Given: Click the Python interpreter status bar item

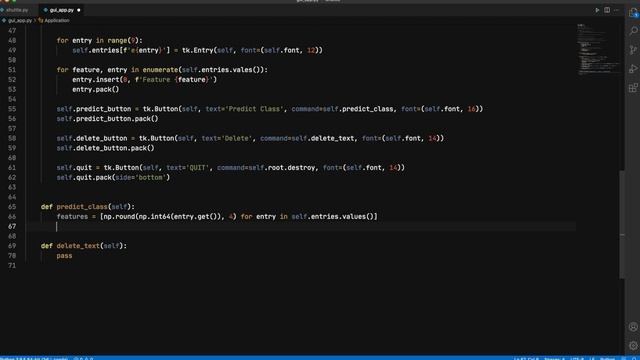Looking at the screenshot, I should [x=34, y=358].
